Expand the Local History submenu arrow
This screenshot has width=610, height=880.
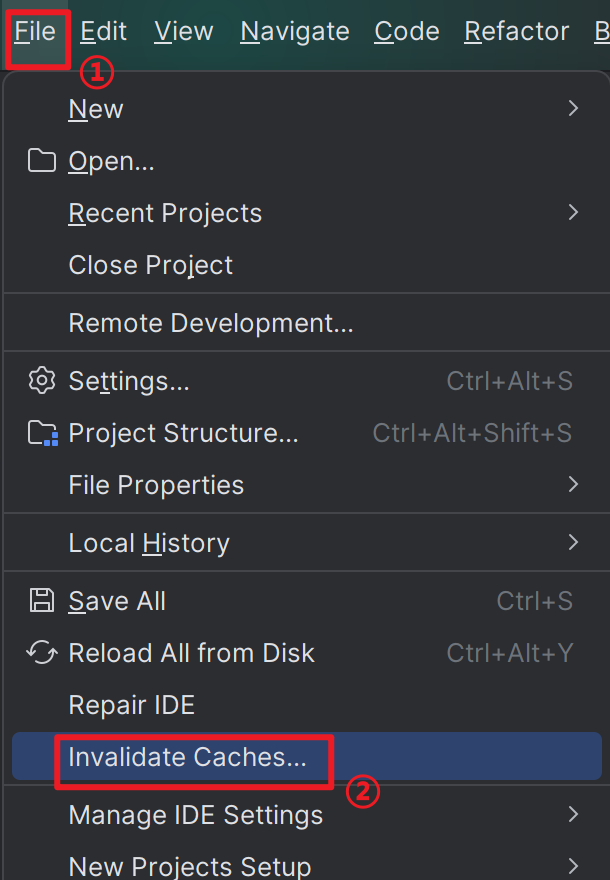(573, 543)
